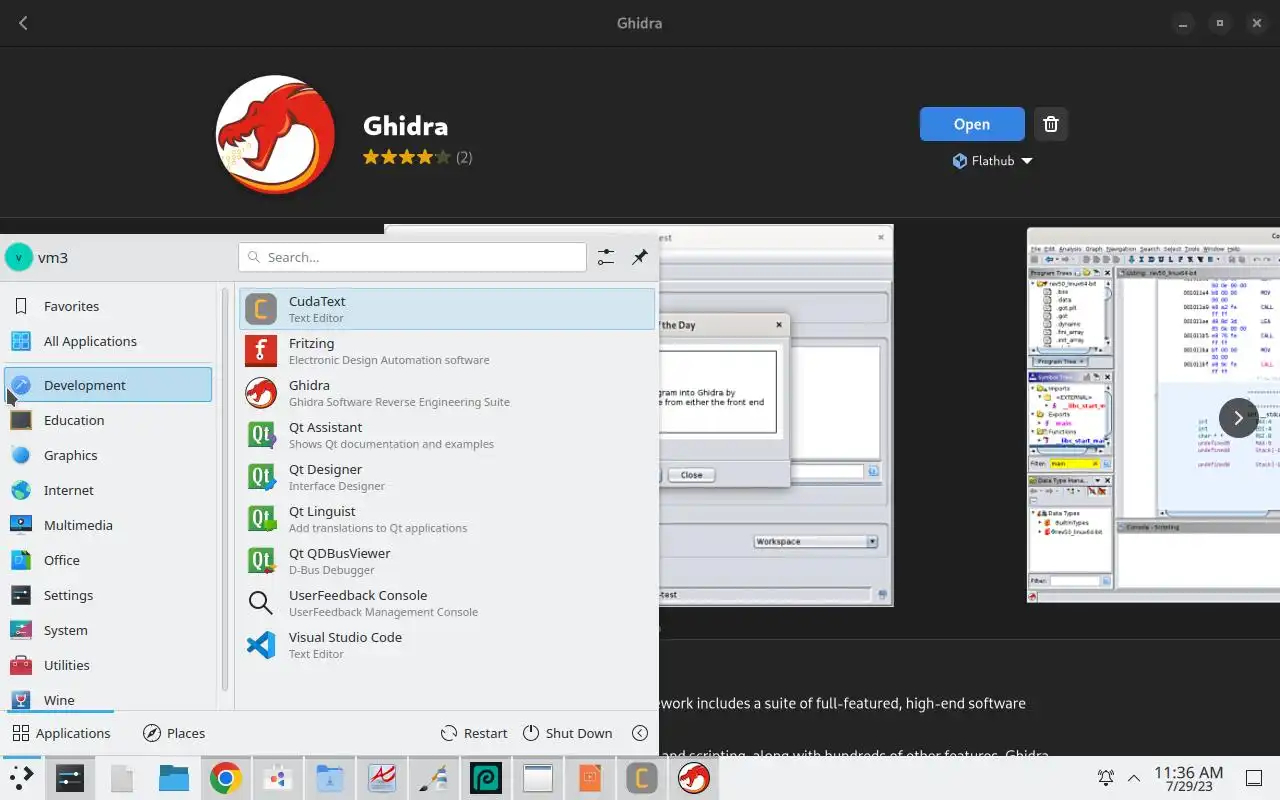
Task: Click the category list scrollbar
Action: pyautogui.click(x=225, y=490)
